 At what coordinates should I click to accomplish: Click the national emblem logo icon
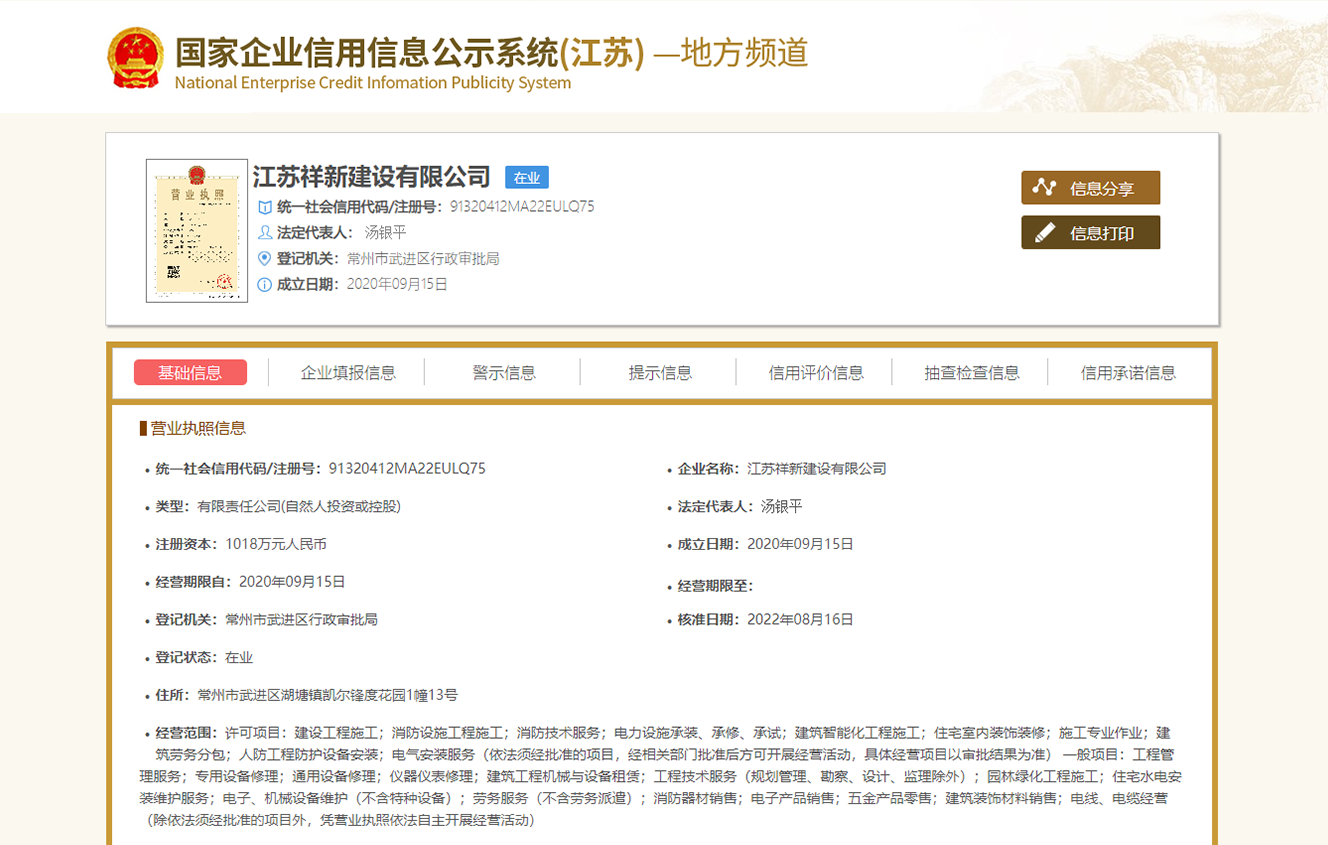tap(135, 57)
